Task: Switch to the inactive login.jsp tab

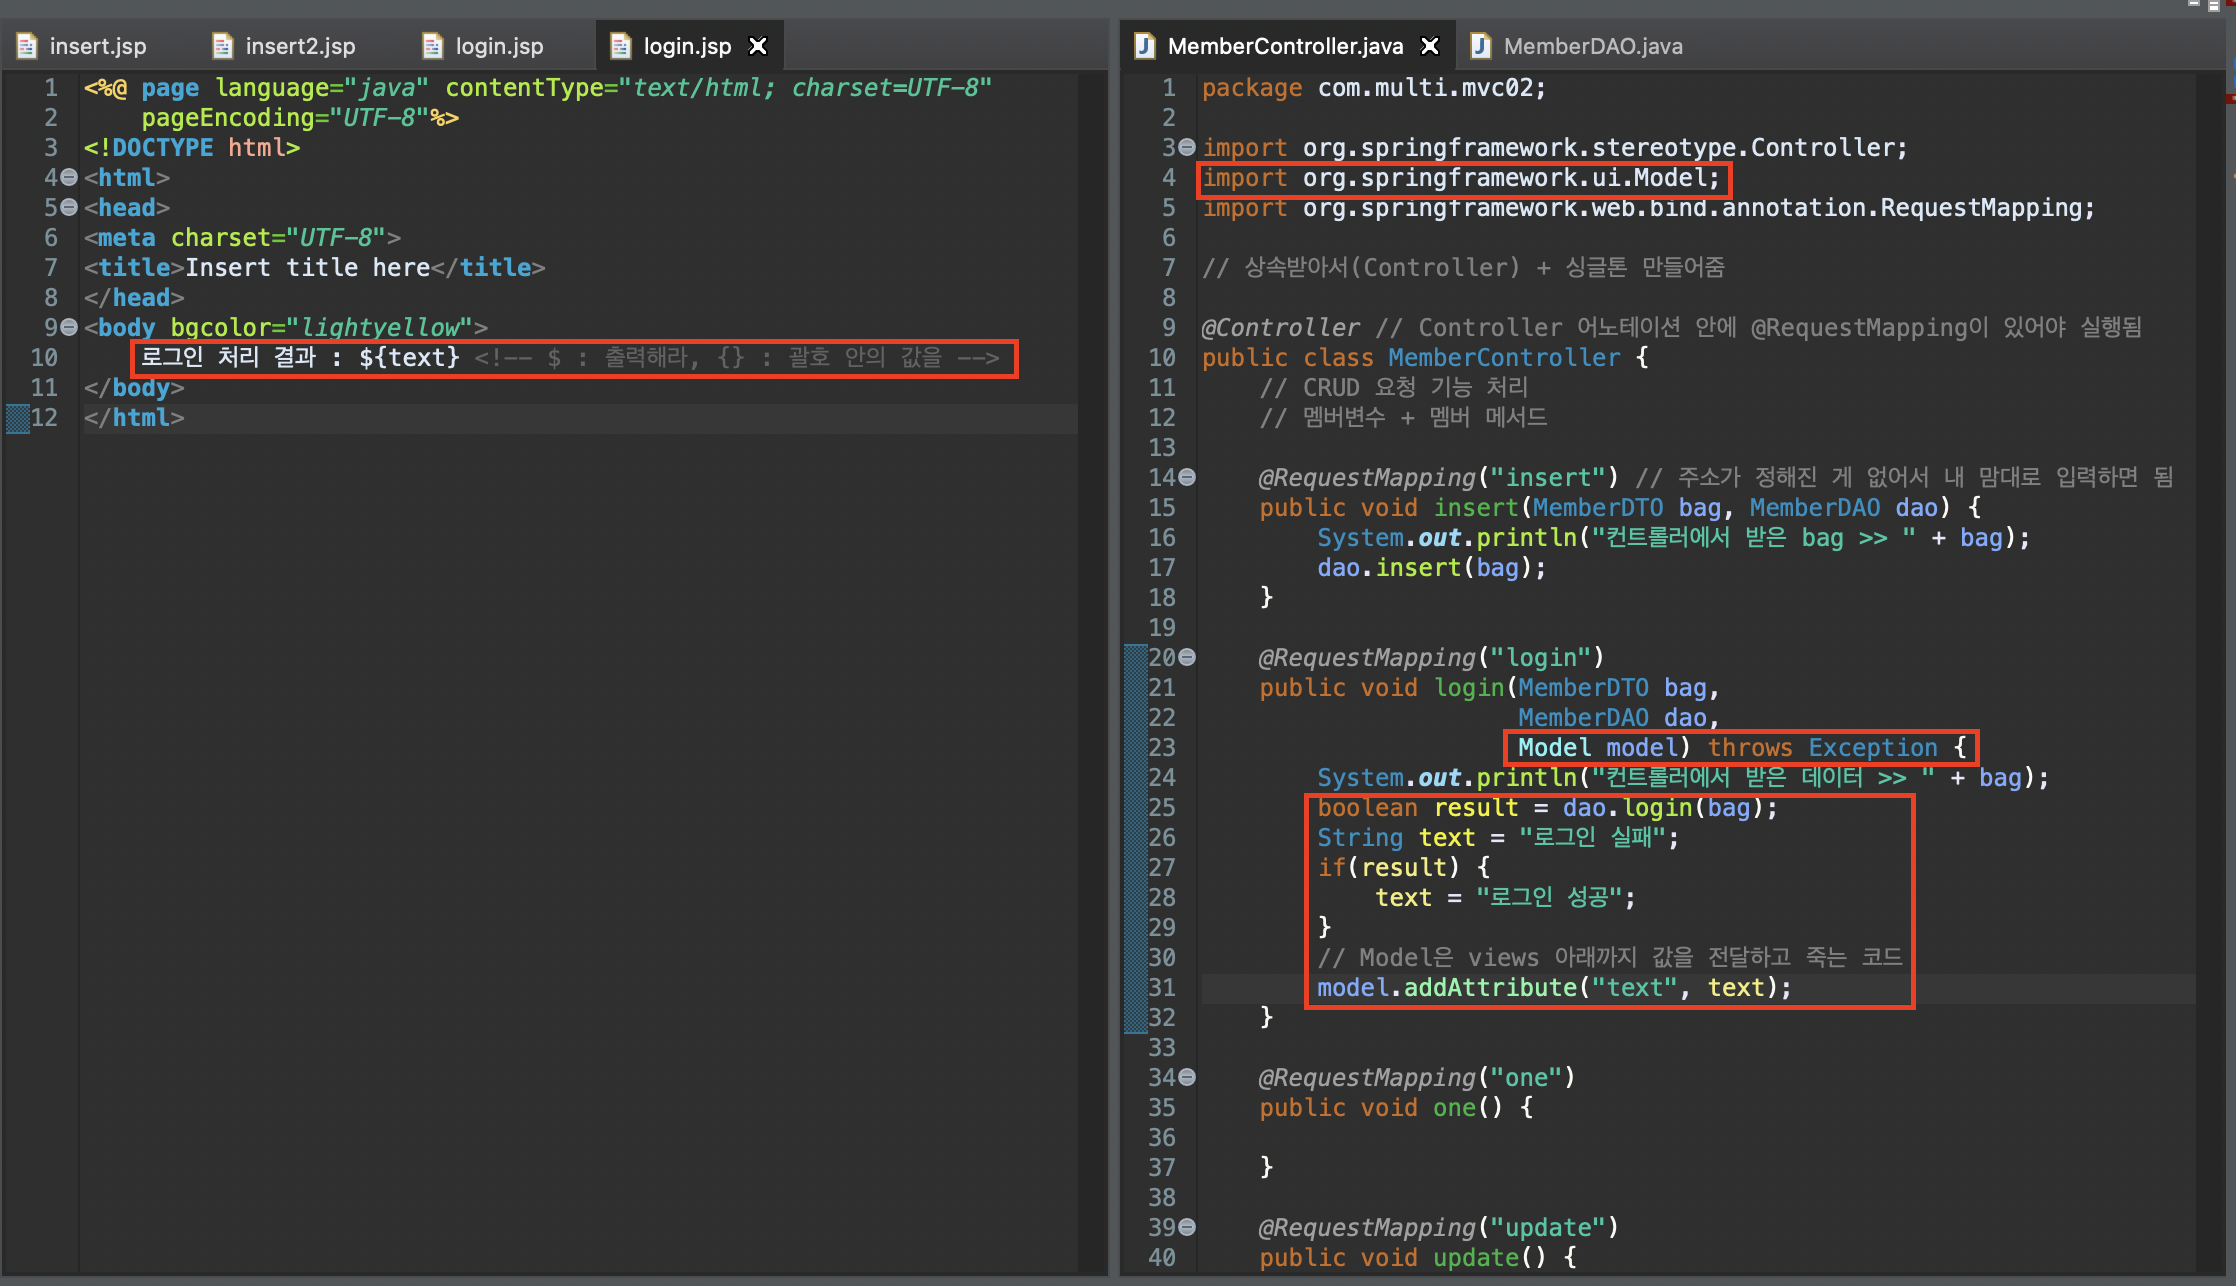Action: [x=499, y=46]
